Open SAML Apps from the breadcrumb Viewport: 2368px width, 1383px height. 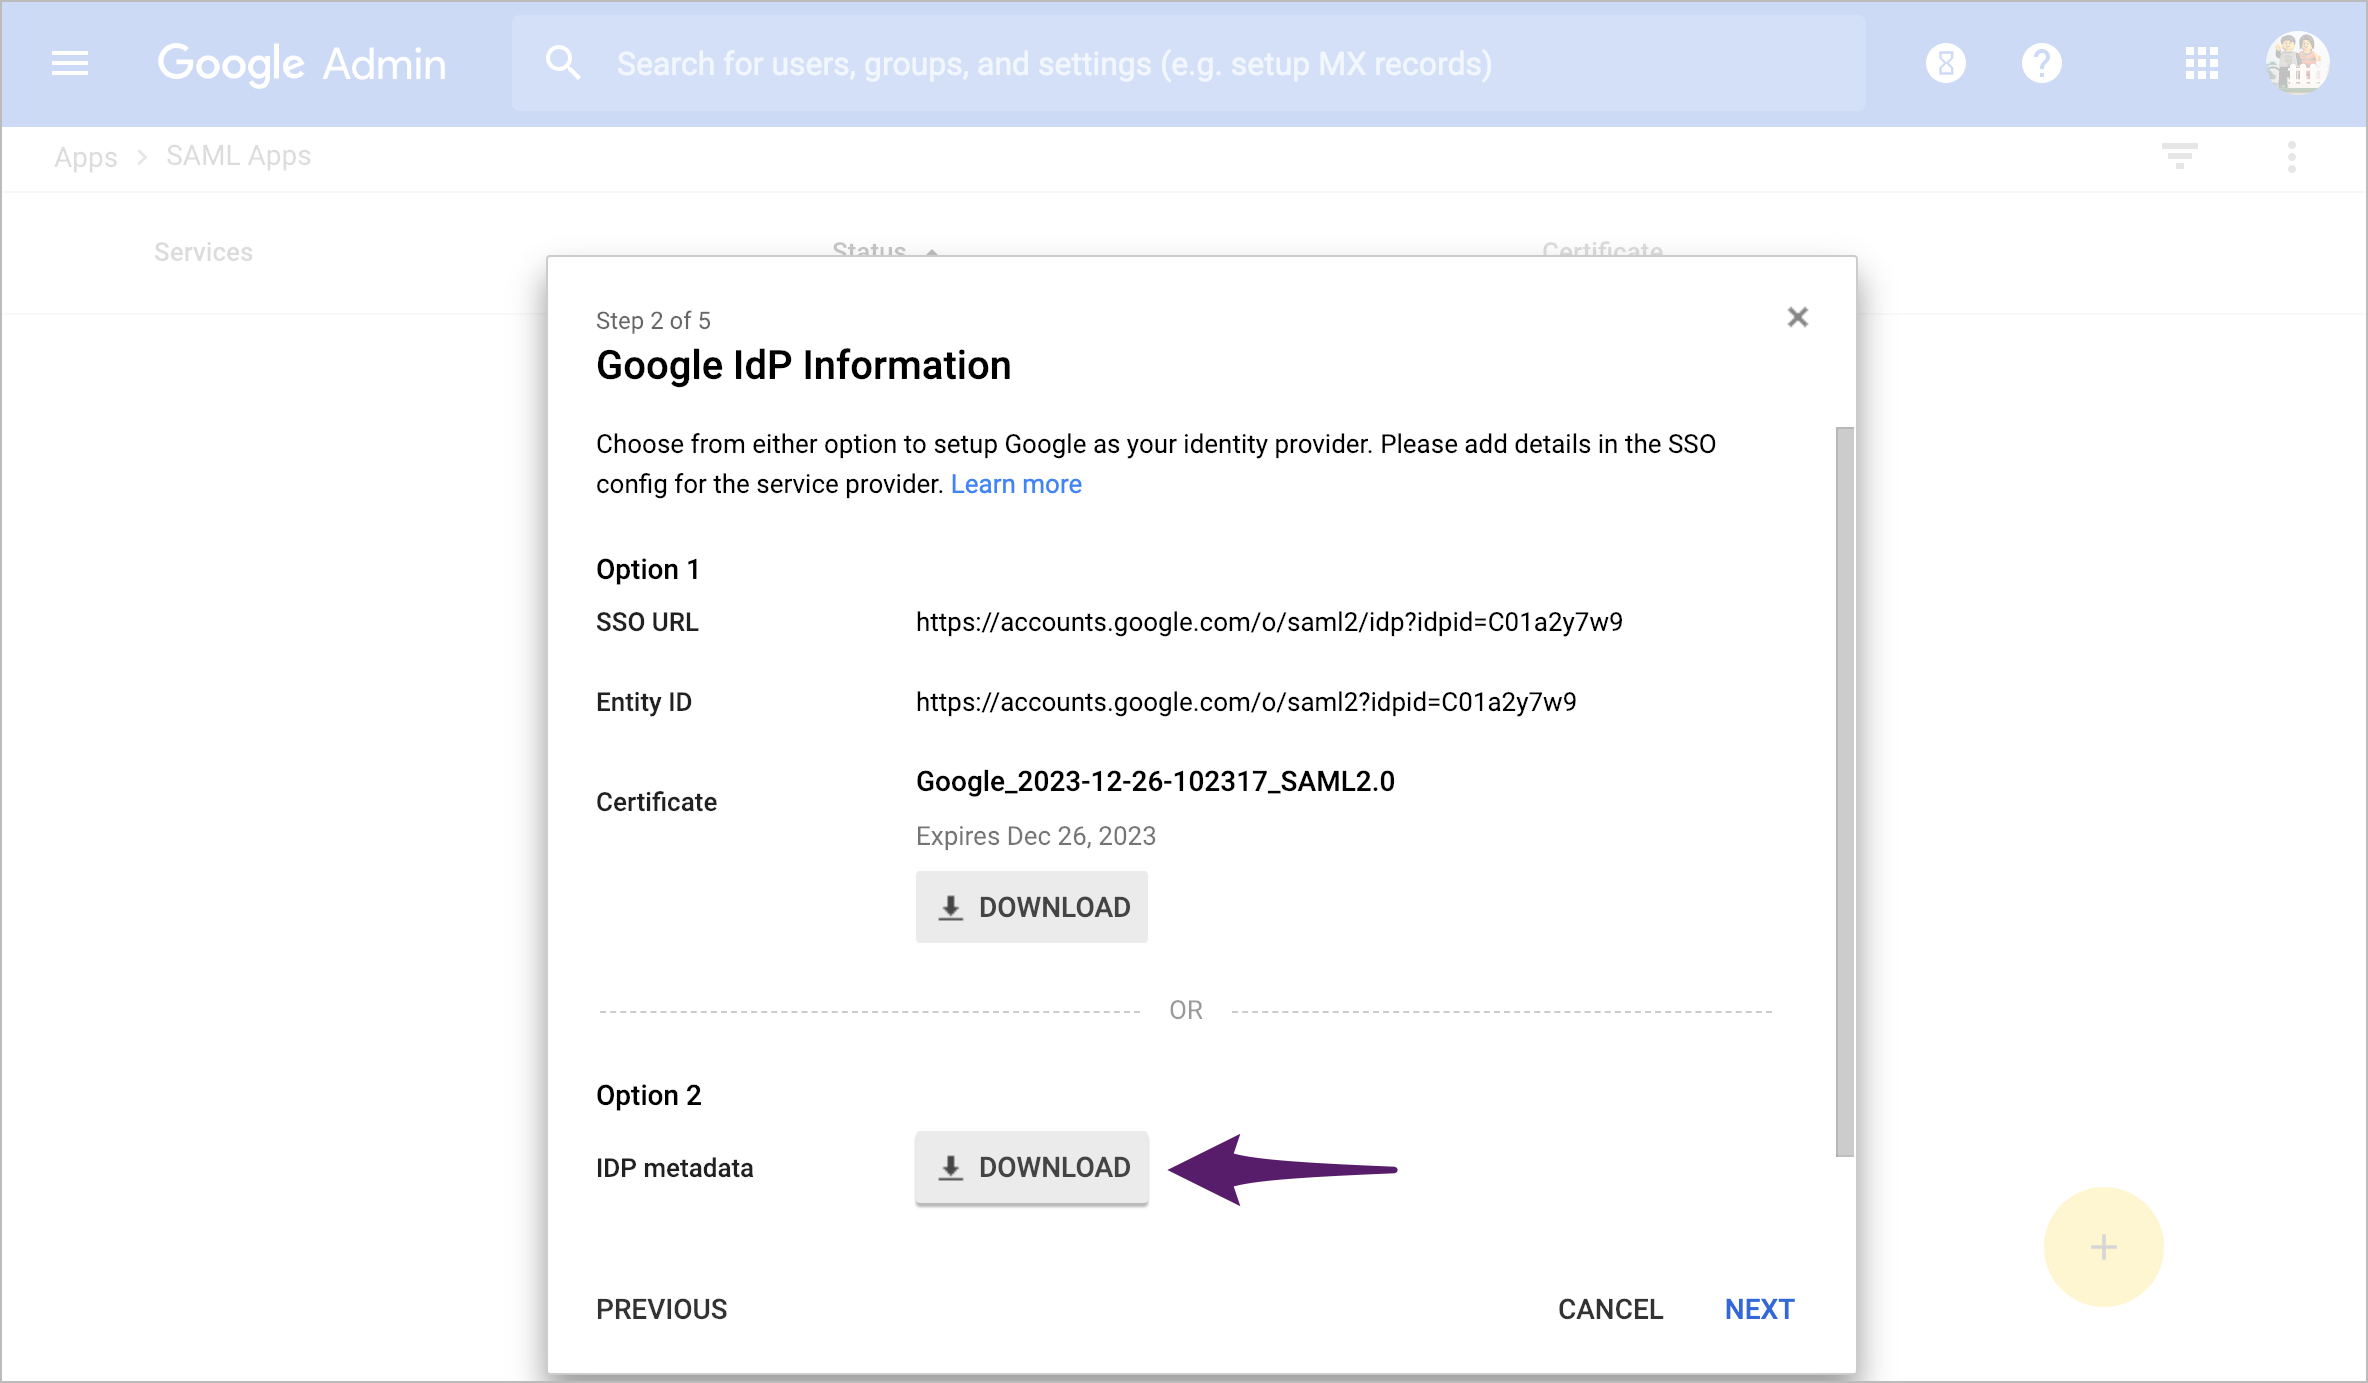tap(237, 156)
